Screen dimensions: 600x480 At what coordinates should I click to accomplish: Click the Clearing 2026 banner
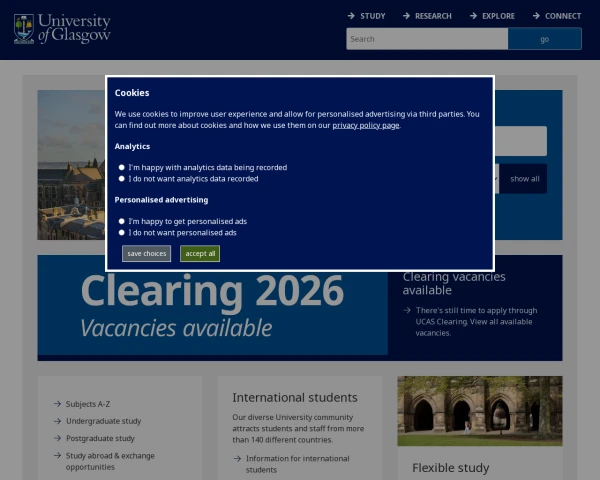(212, 312)
